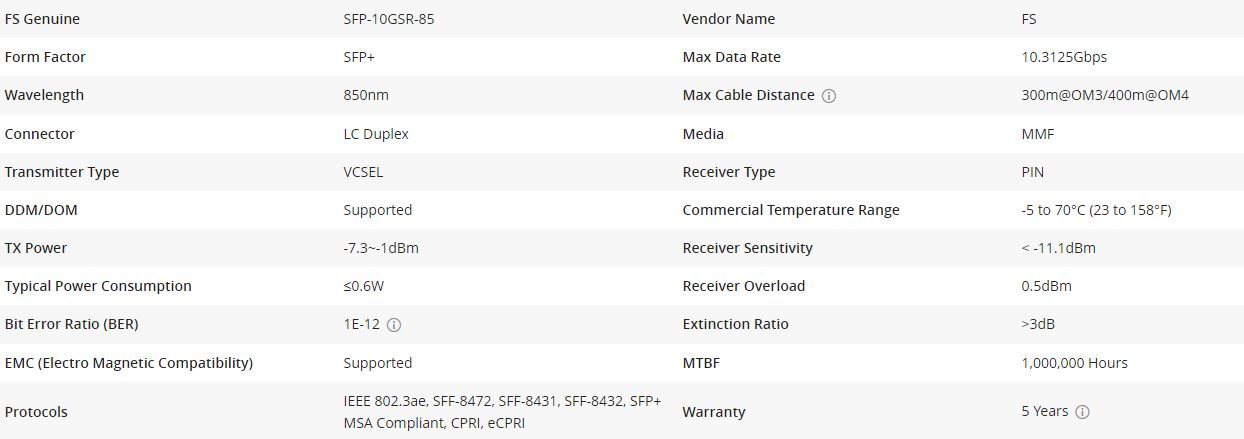
Task: Click the Receiver Type label
Action: (728, 172)
